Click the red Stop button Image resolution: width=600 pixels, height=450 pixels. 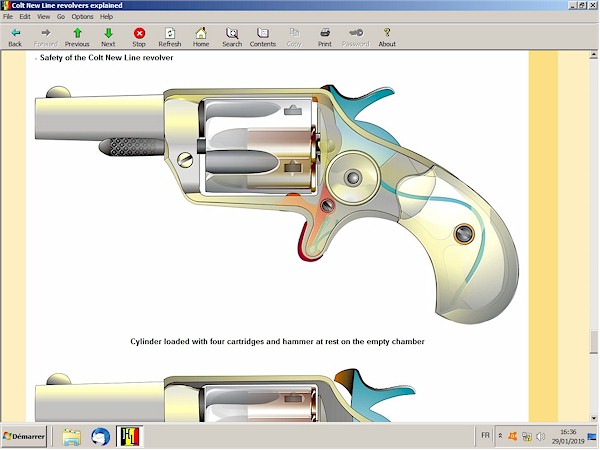(139, 37)
